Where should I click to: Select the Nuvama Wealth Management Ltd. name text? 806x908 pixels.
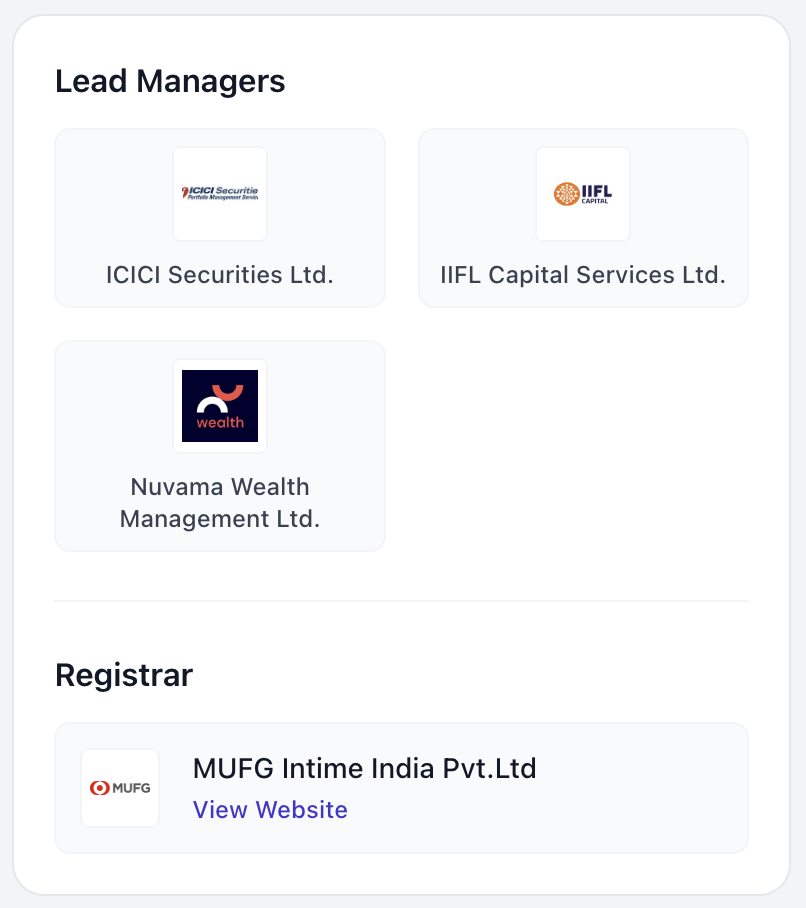click(x=220, y=503)
